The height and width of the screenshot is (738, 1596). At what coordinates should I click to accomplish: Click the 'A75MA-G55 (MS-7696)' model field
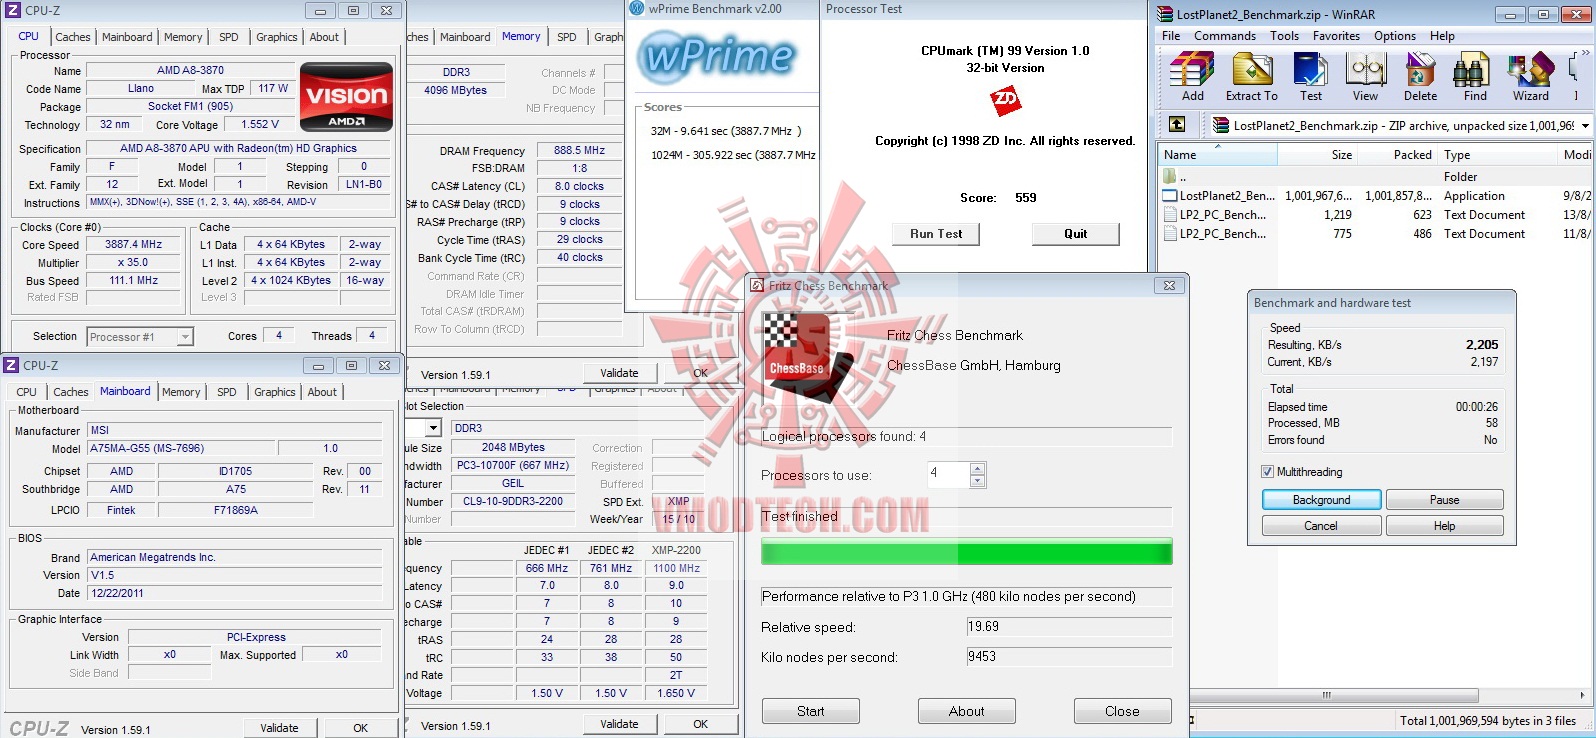pyautogui.click(x=180, y=449)
